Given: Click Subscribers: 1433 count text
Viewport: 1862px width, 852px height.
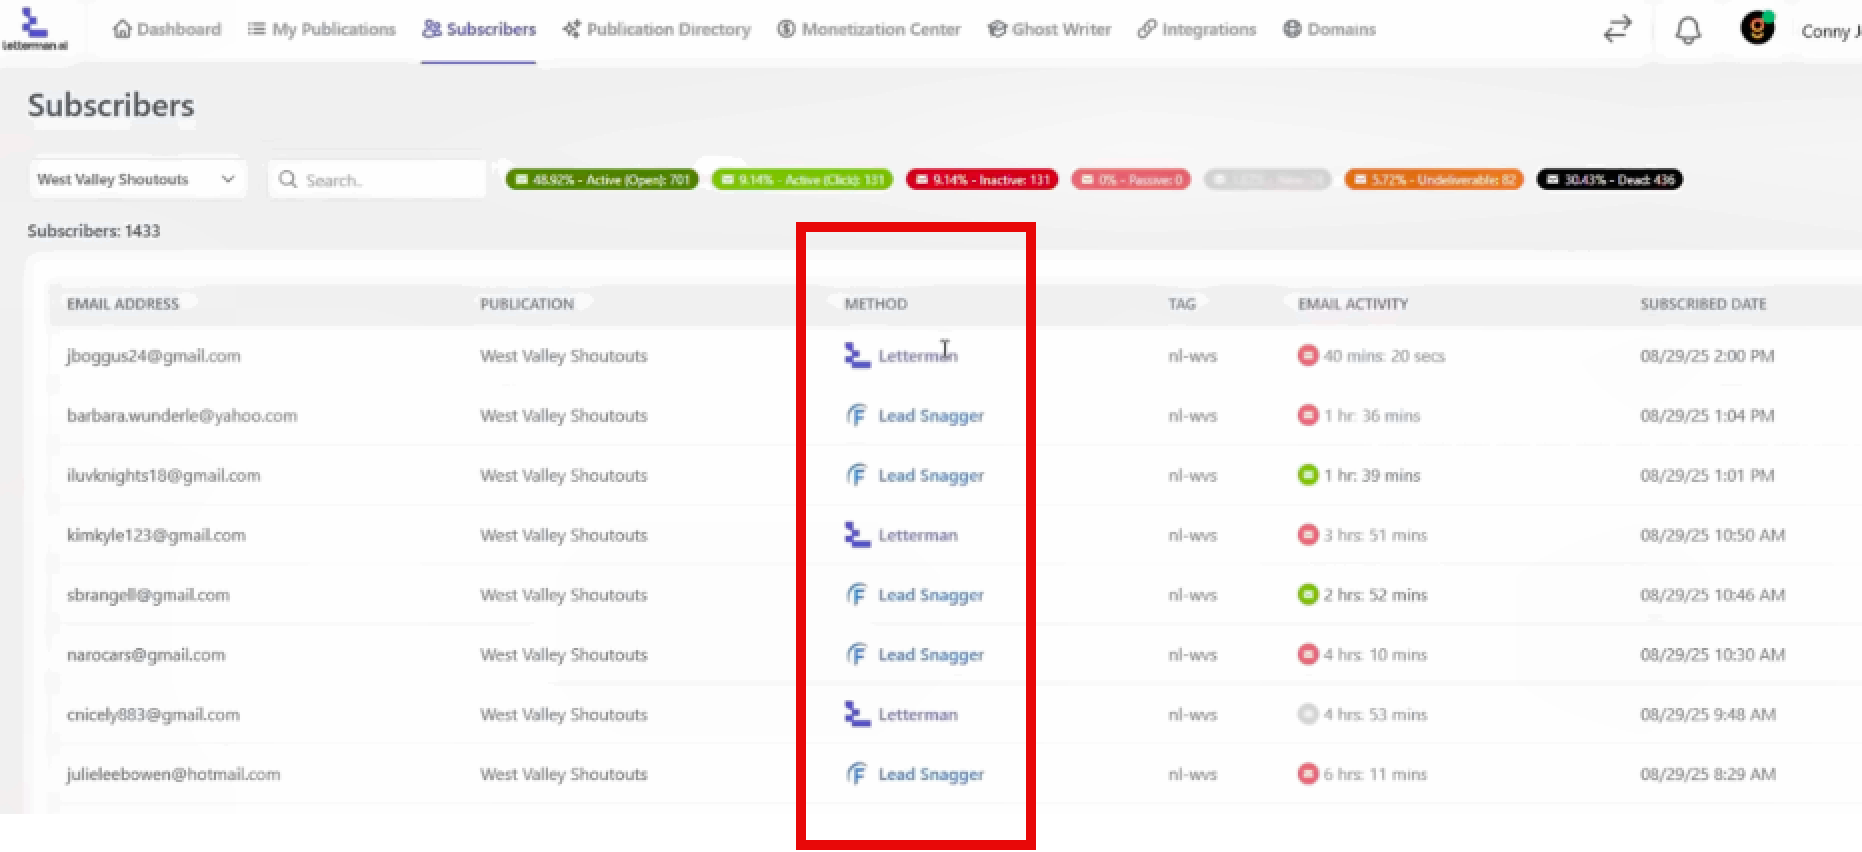Looking at the screenshot, I should (94, 231).
